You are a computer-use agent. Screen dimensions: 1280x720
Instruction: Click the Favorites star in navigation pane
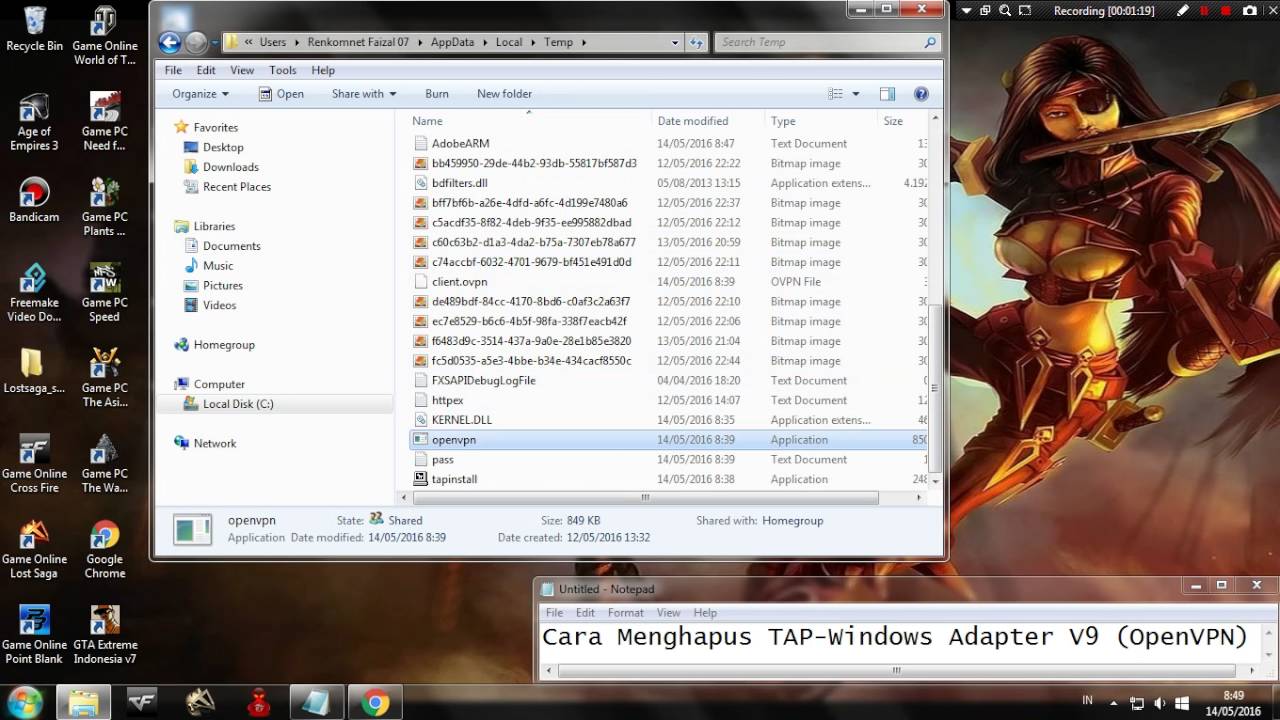tap(181, 127)
